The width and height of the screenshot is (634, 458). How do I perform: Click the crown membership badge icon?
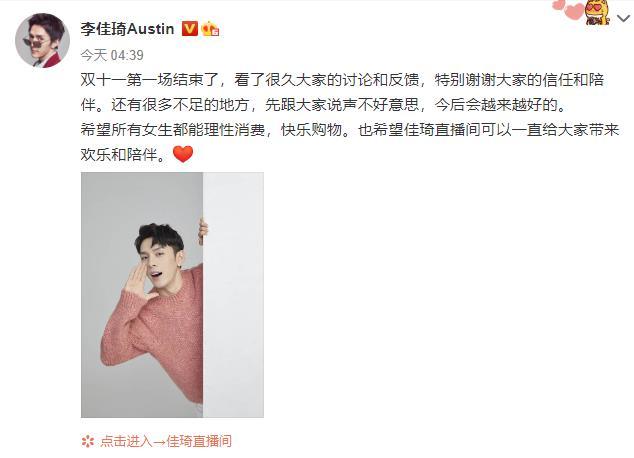coord(210,29)
